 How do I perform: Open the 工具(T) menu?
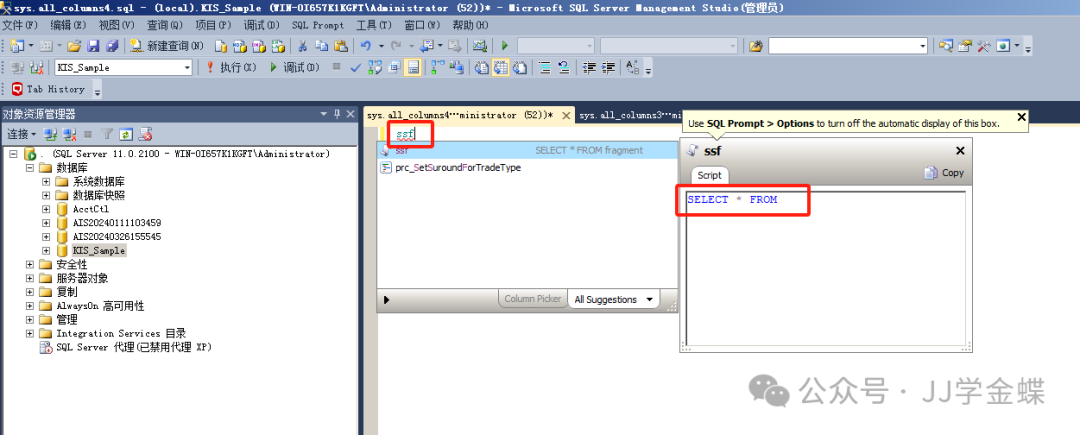coord(374,25)
